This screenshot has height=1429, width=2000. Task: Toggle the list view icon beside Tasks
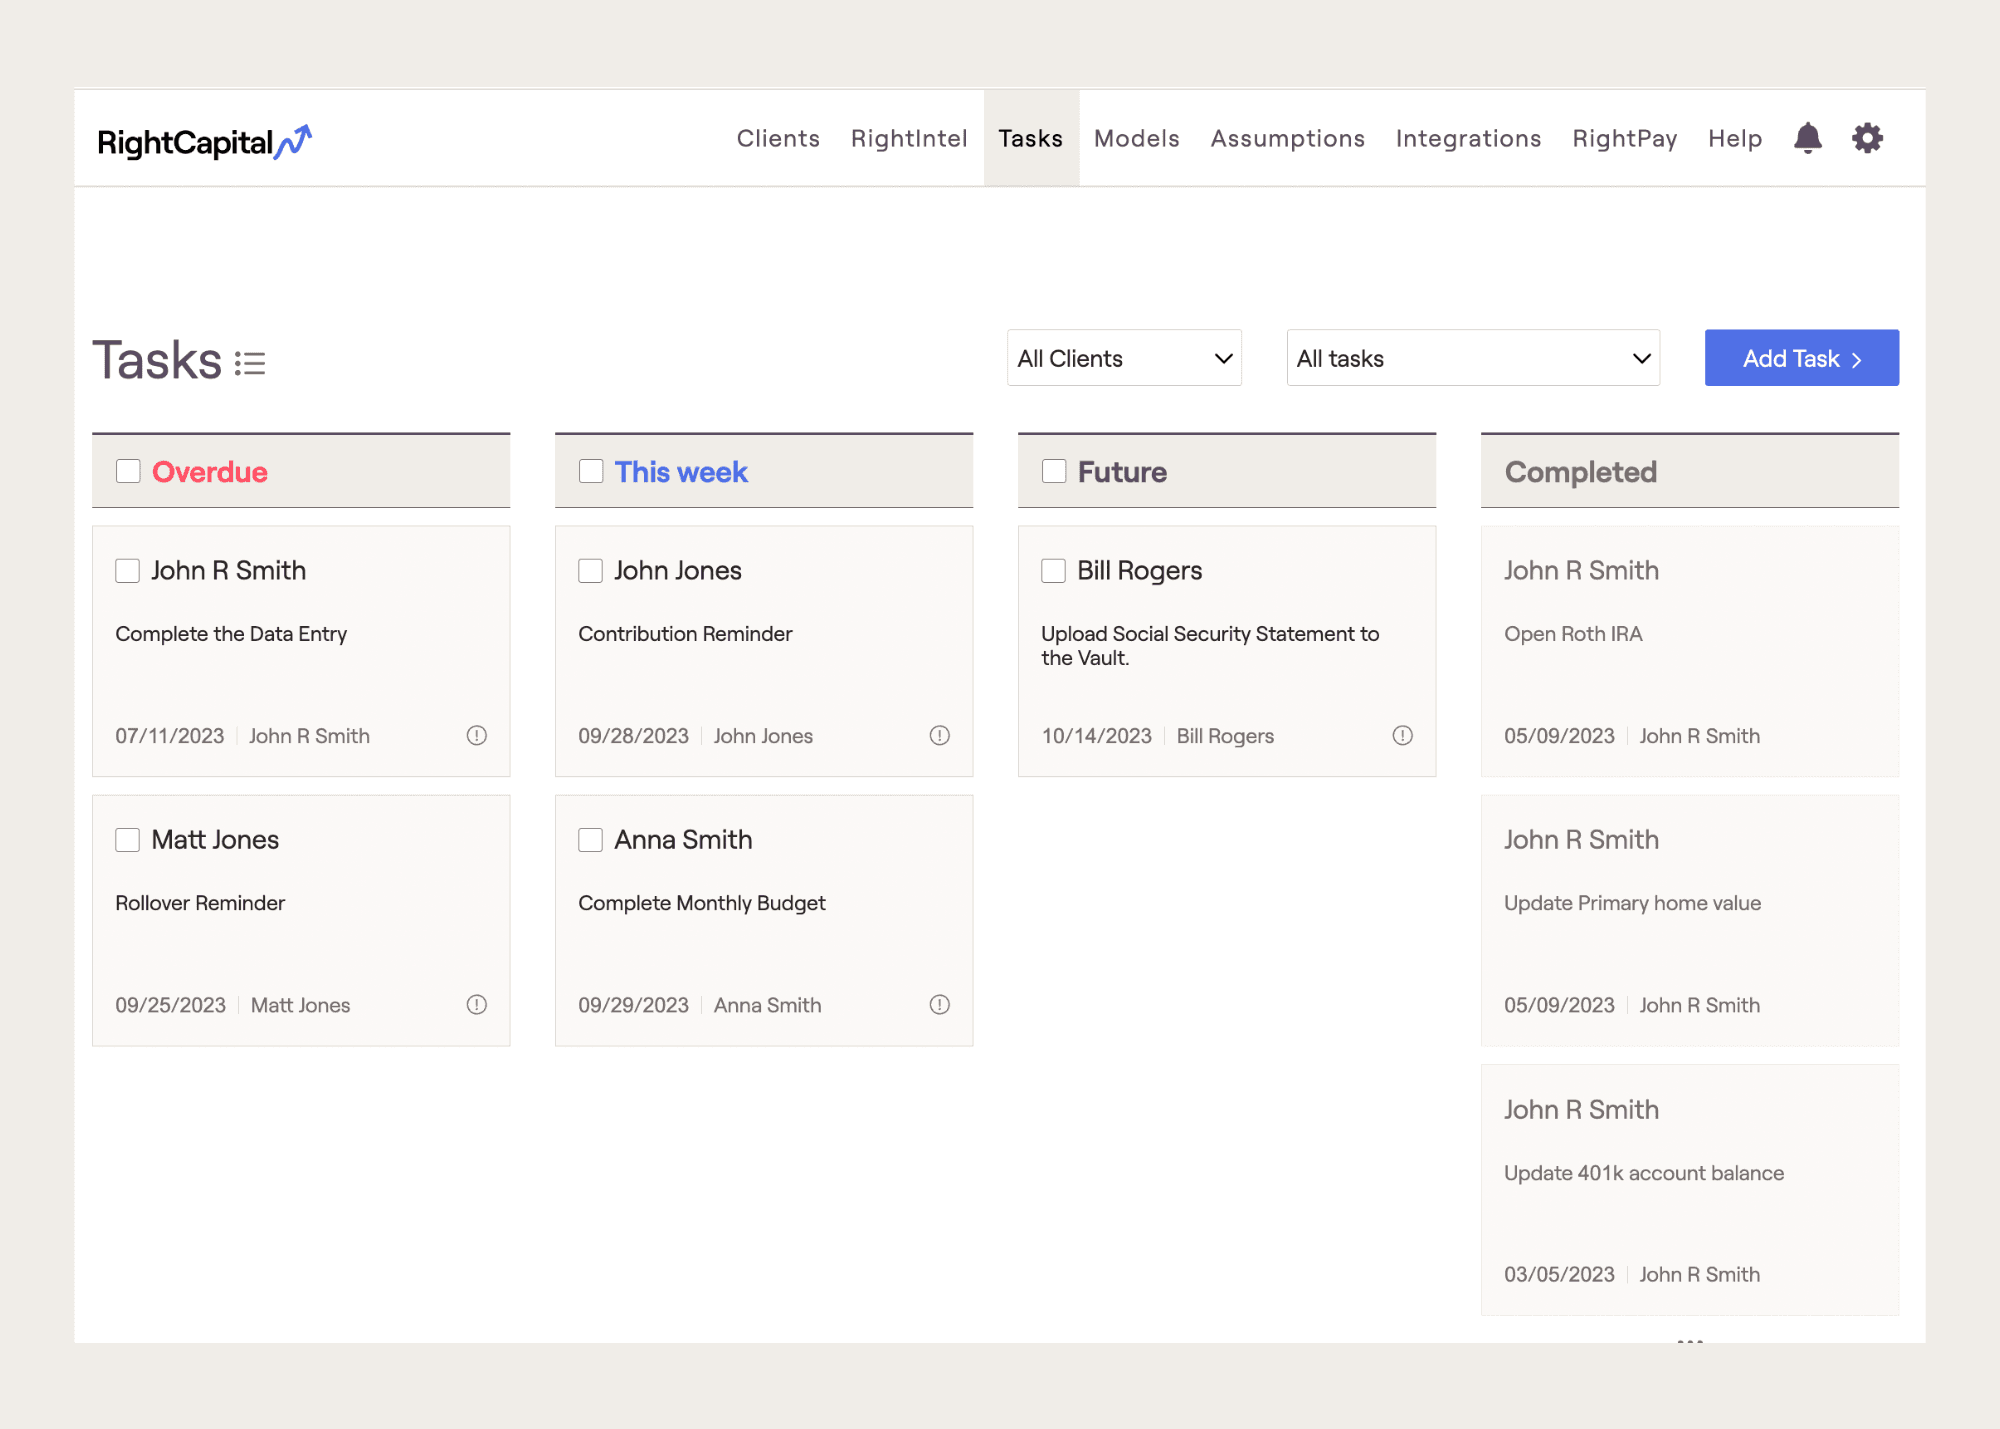(x=250, y=363)
